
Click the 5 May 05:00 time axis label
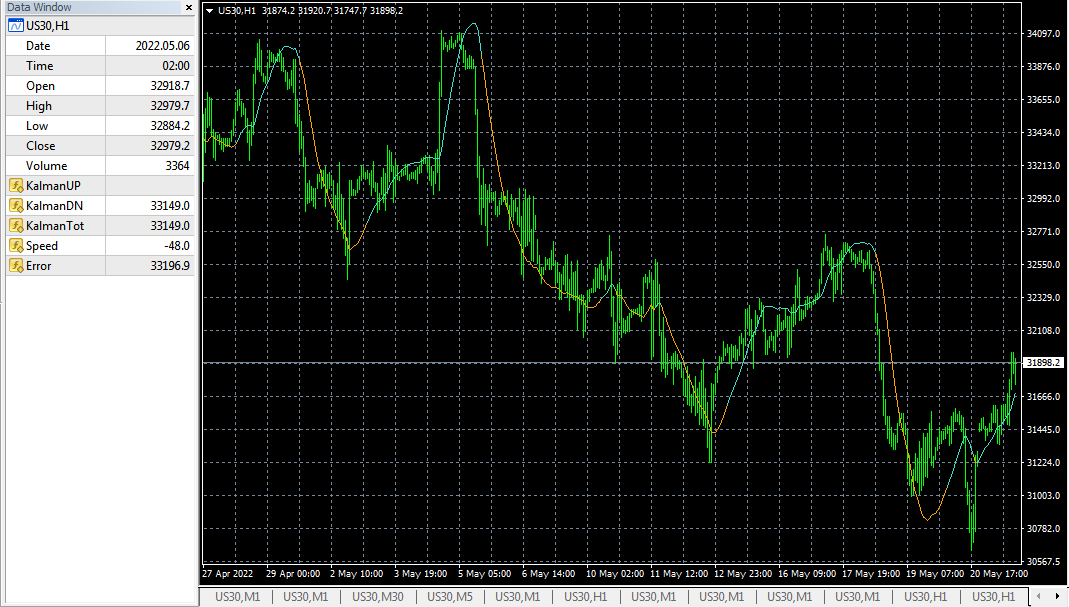[x=484, y=574]
